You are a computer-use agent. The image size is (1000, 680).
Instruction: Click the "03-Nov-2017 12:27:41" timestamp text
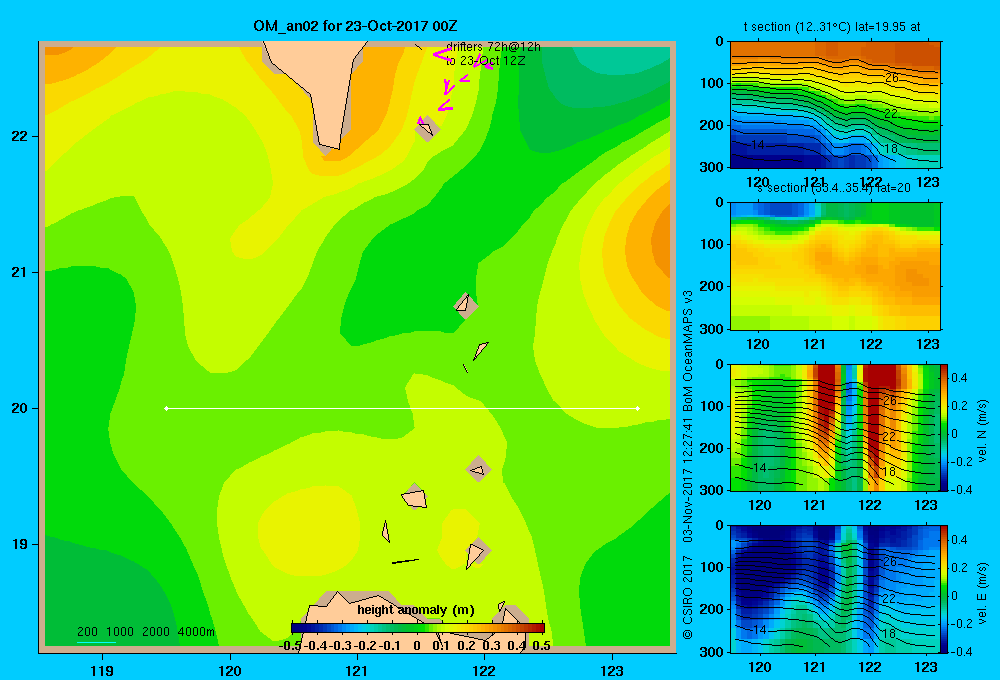pyautogui.click(x=688, y=479)
